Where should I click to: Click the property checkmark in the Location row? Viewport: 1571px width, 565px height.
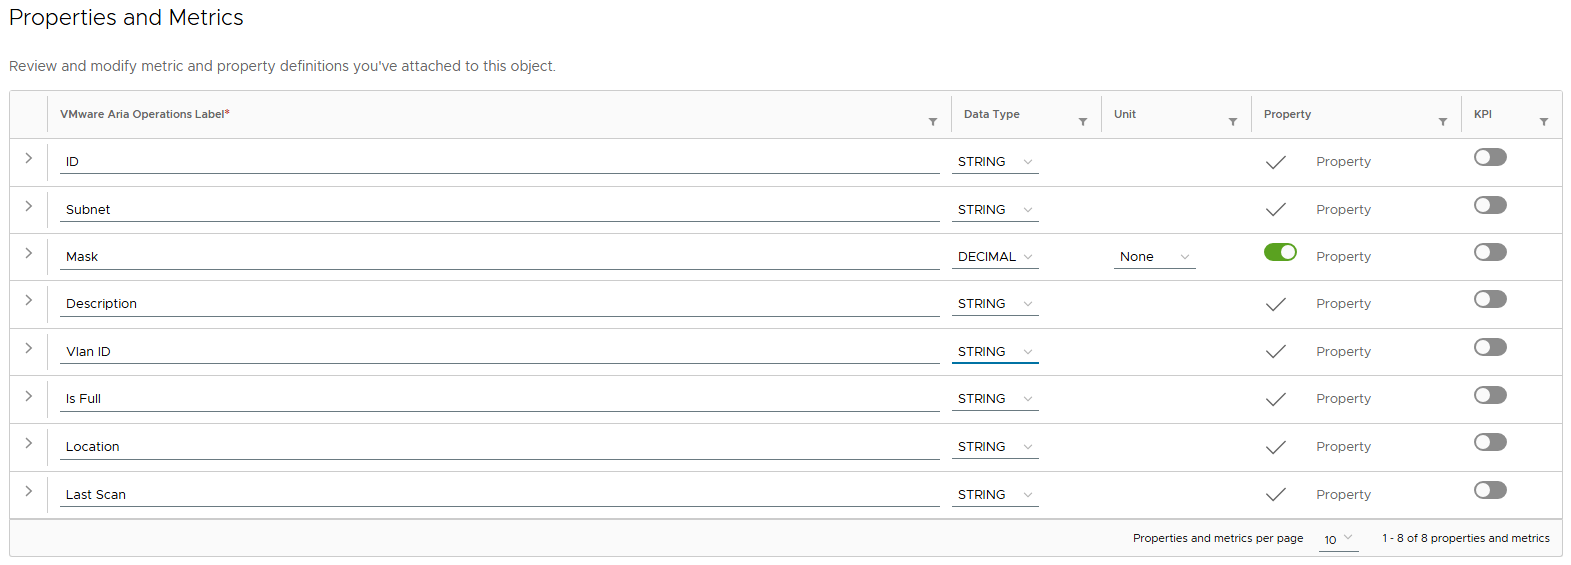(1275, 447)
